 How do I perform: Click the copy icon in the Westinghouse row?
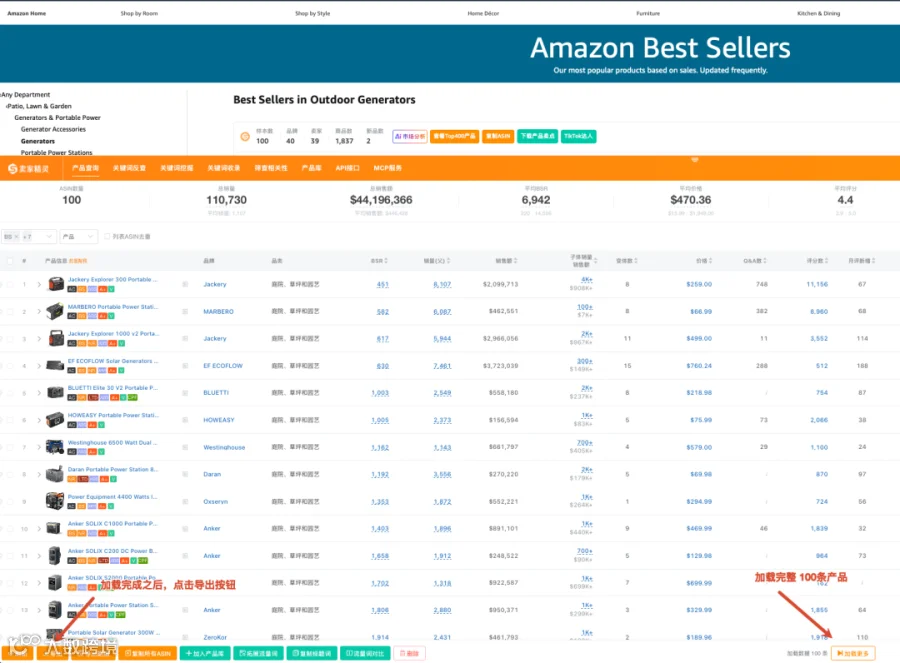coord(185,447)
